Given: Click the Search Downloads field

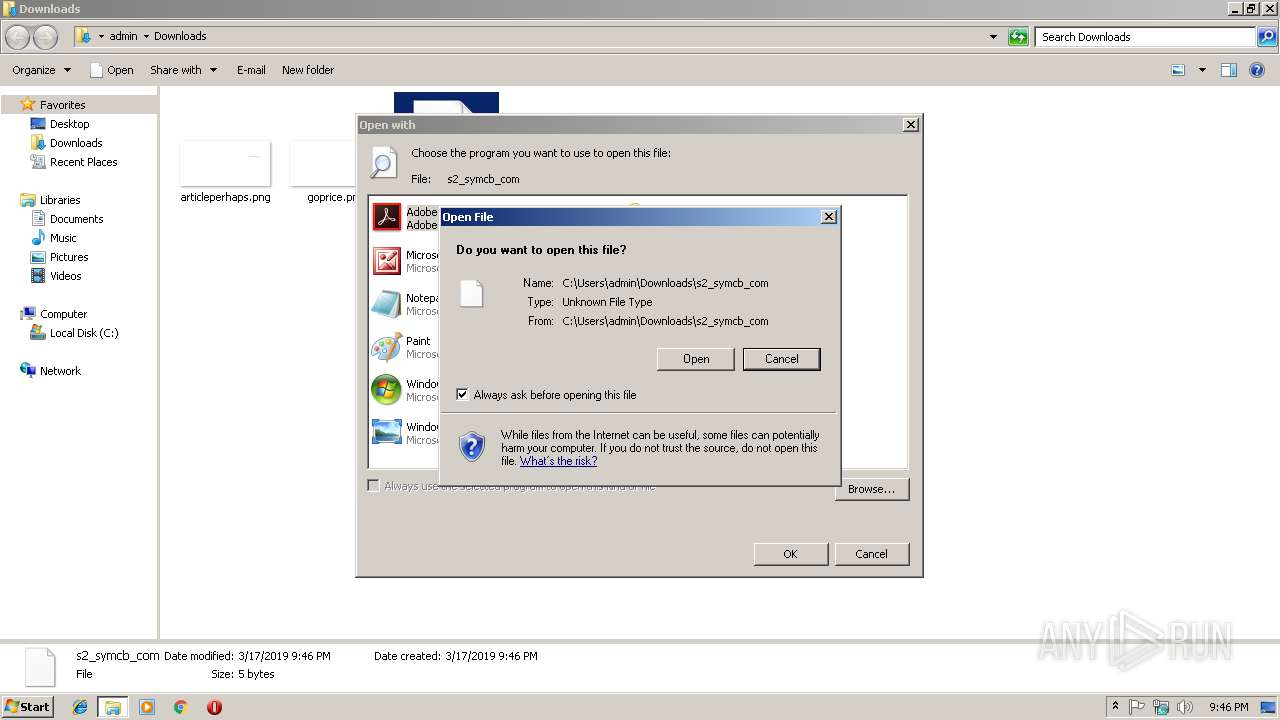Looking at the screenshot, I should [x=1146, y=37].
